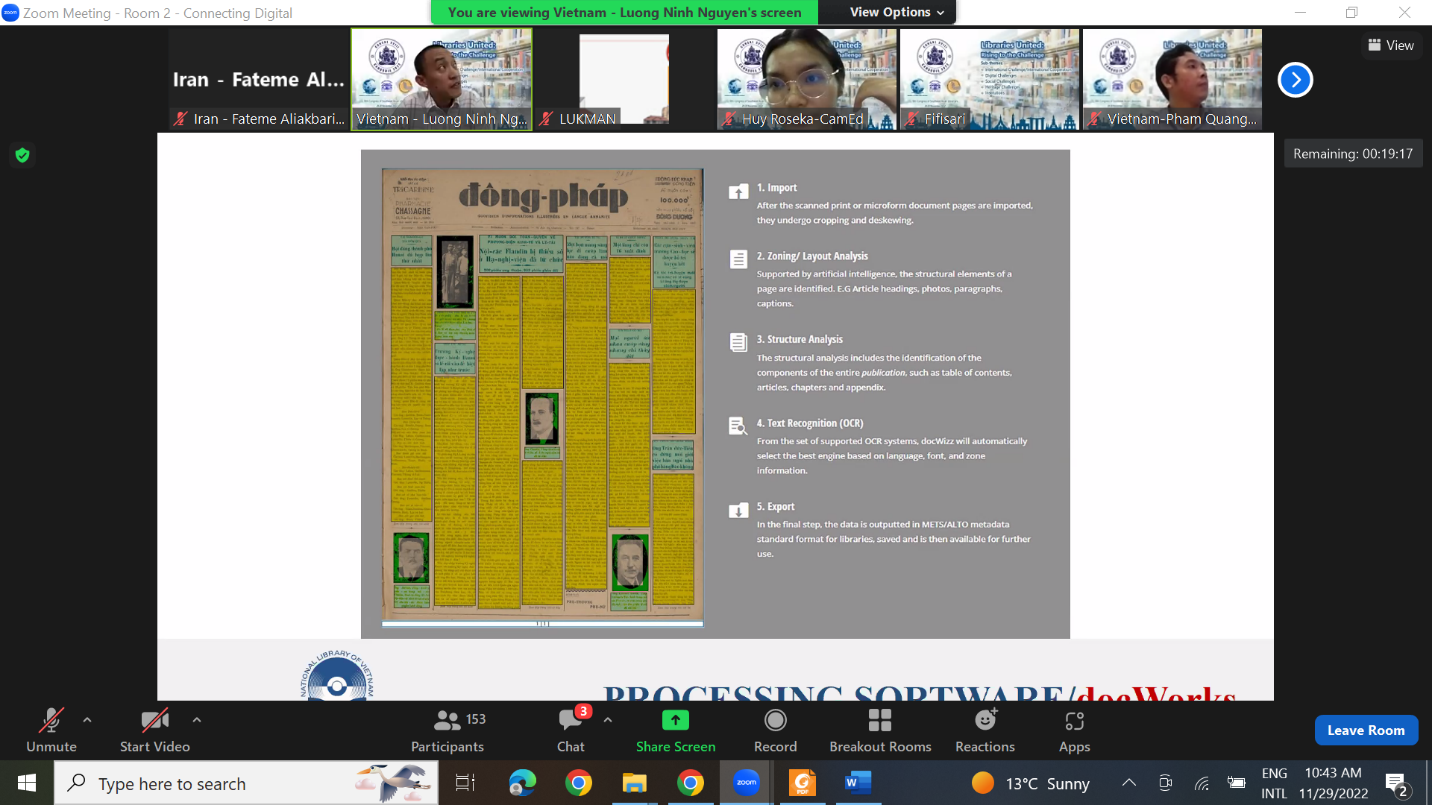1432x805 pixels.
Task: Expand audio options arrow next to Unmute
Action: (x=87, y=719)
